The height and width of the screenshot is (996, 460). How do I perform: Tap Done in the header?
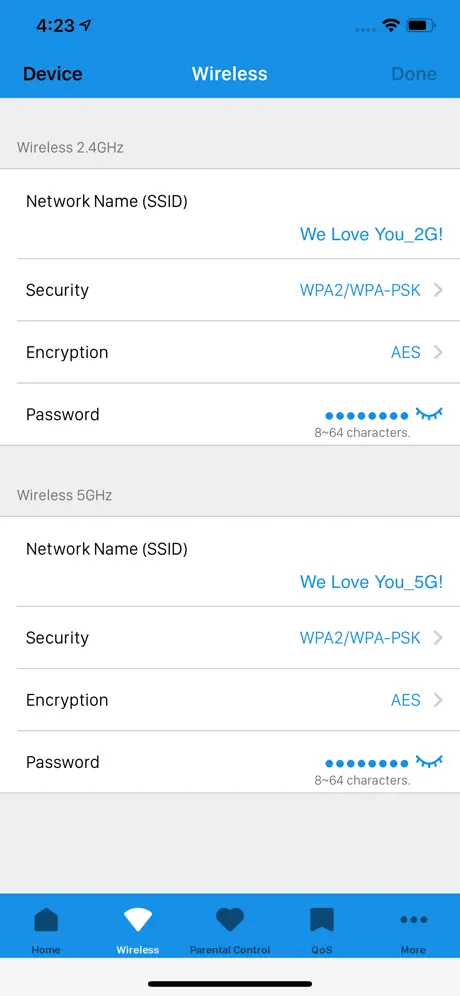414,74
